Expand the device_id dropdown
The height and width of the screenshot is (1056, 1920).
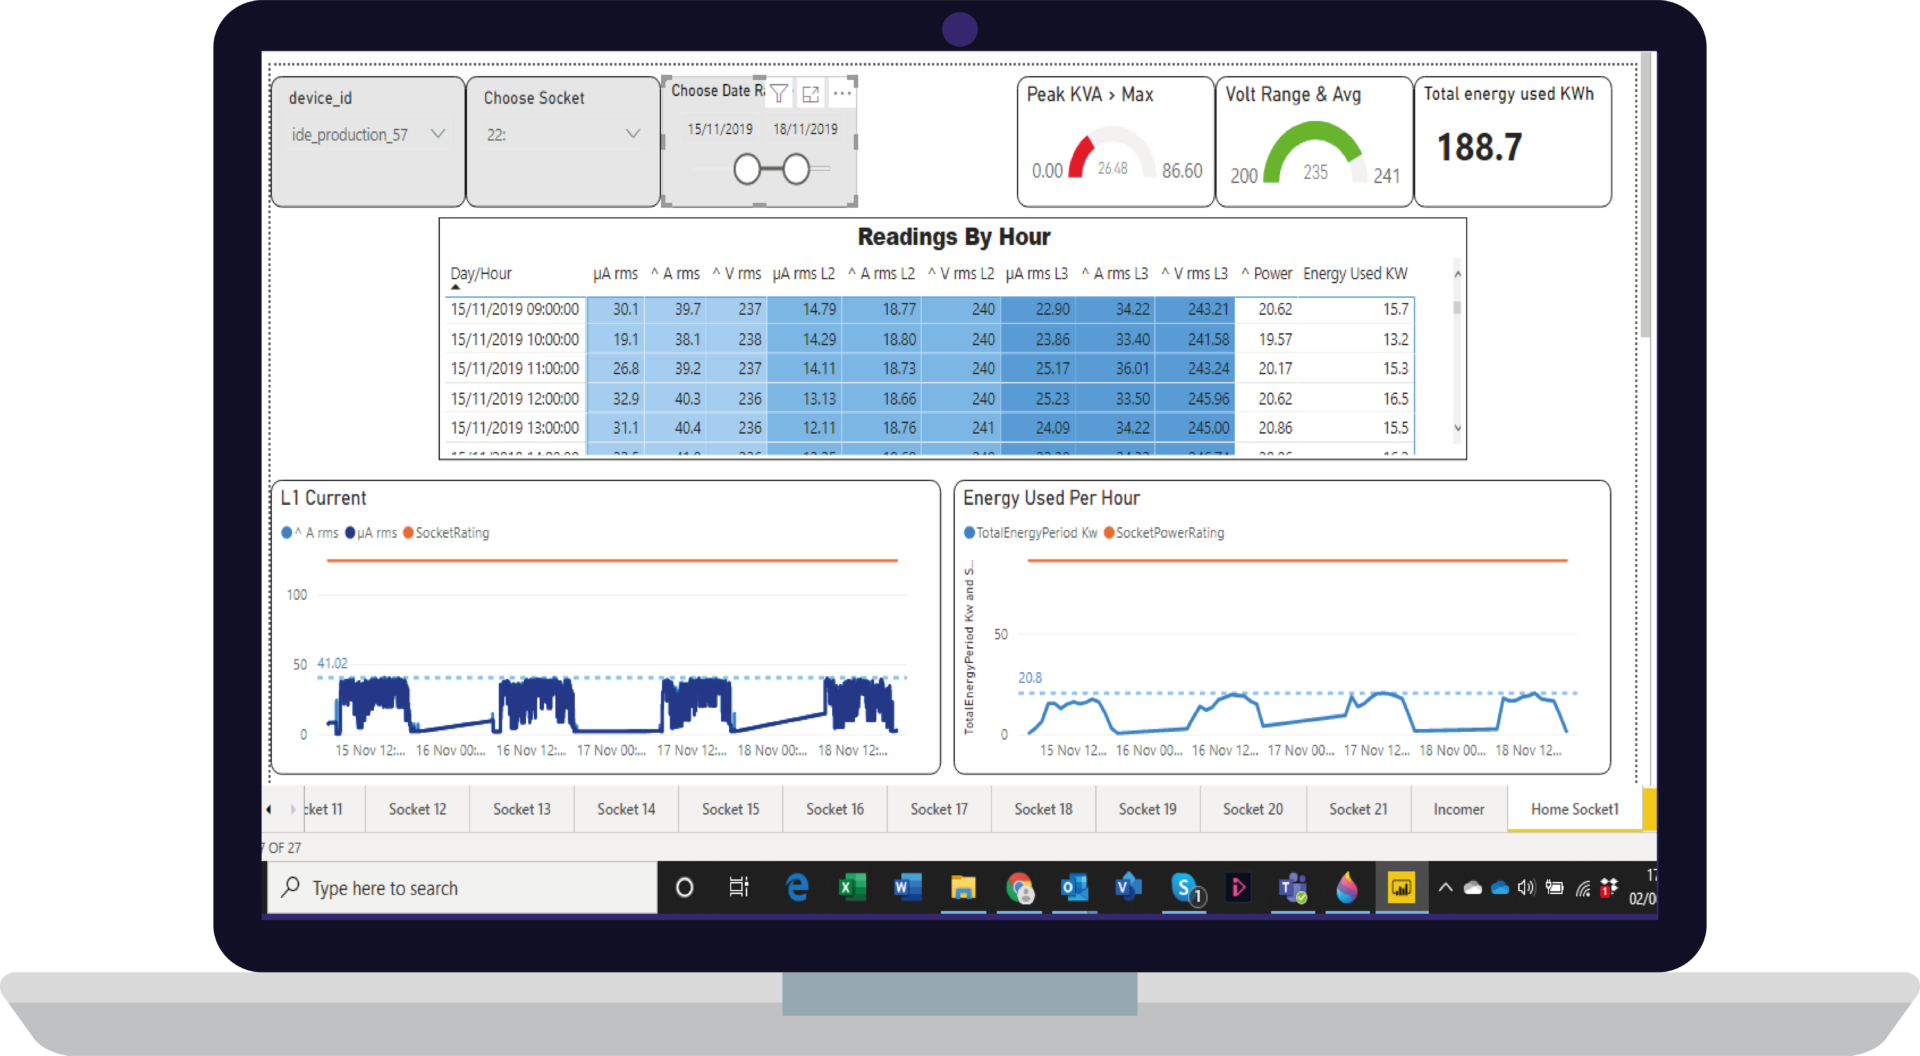(437, 134)
